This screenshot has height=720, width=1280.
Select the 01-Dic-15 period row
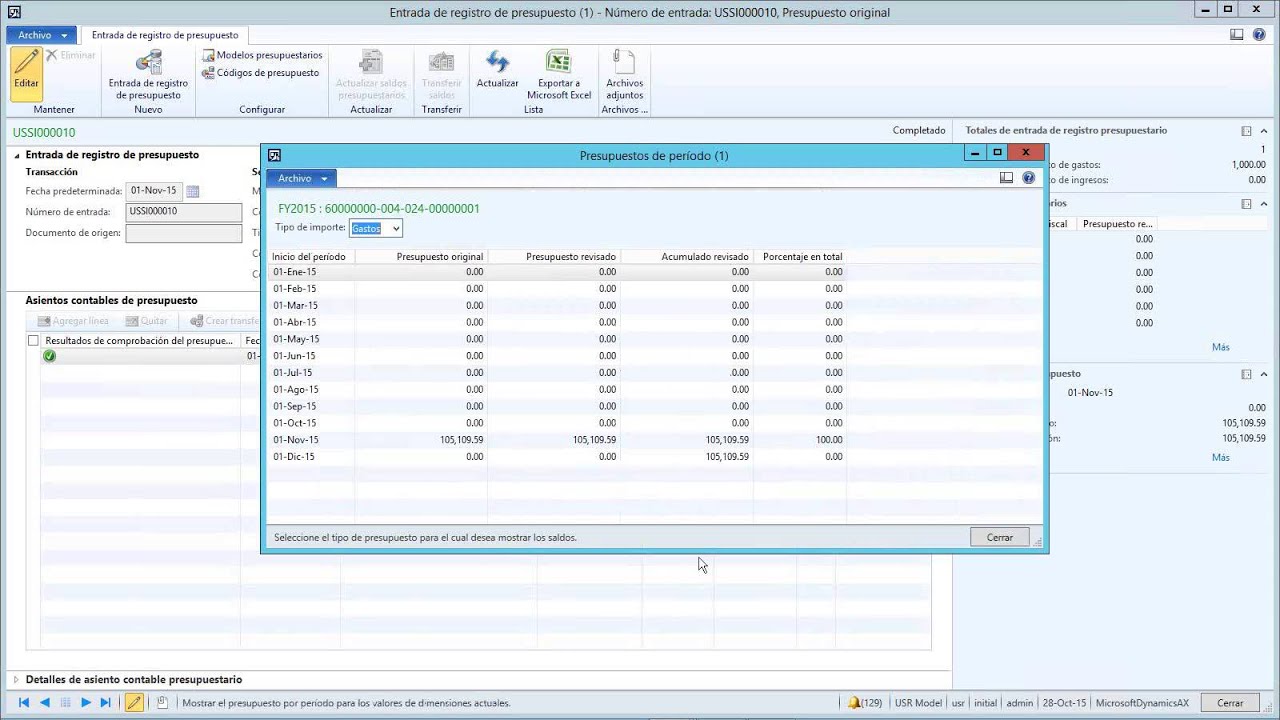(557, 457)
